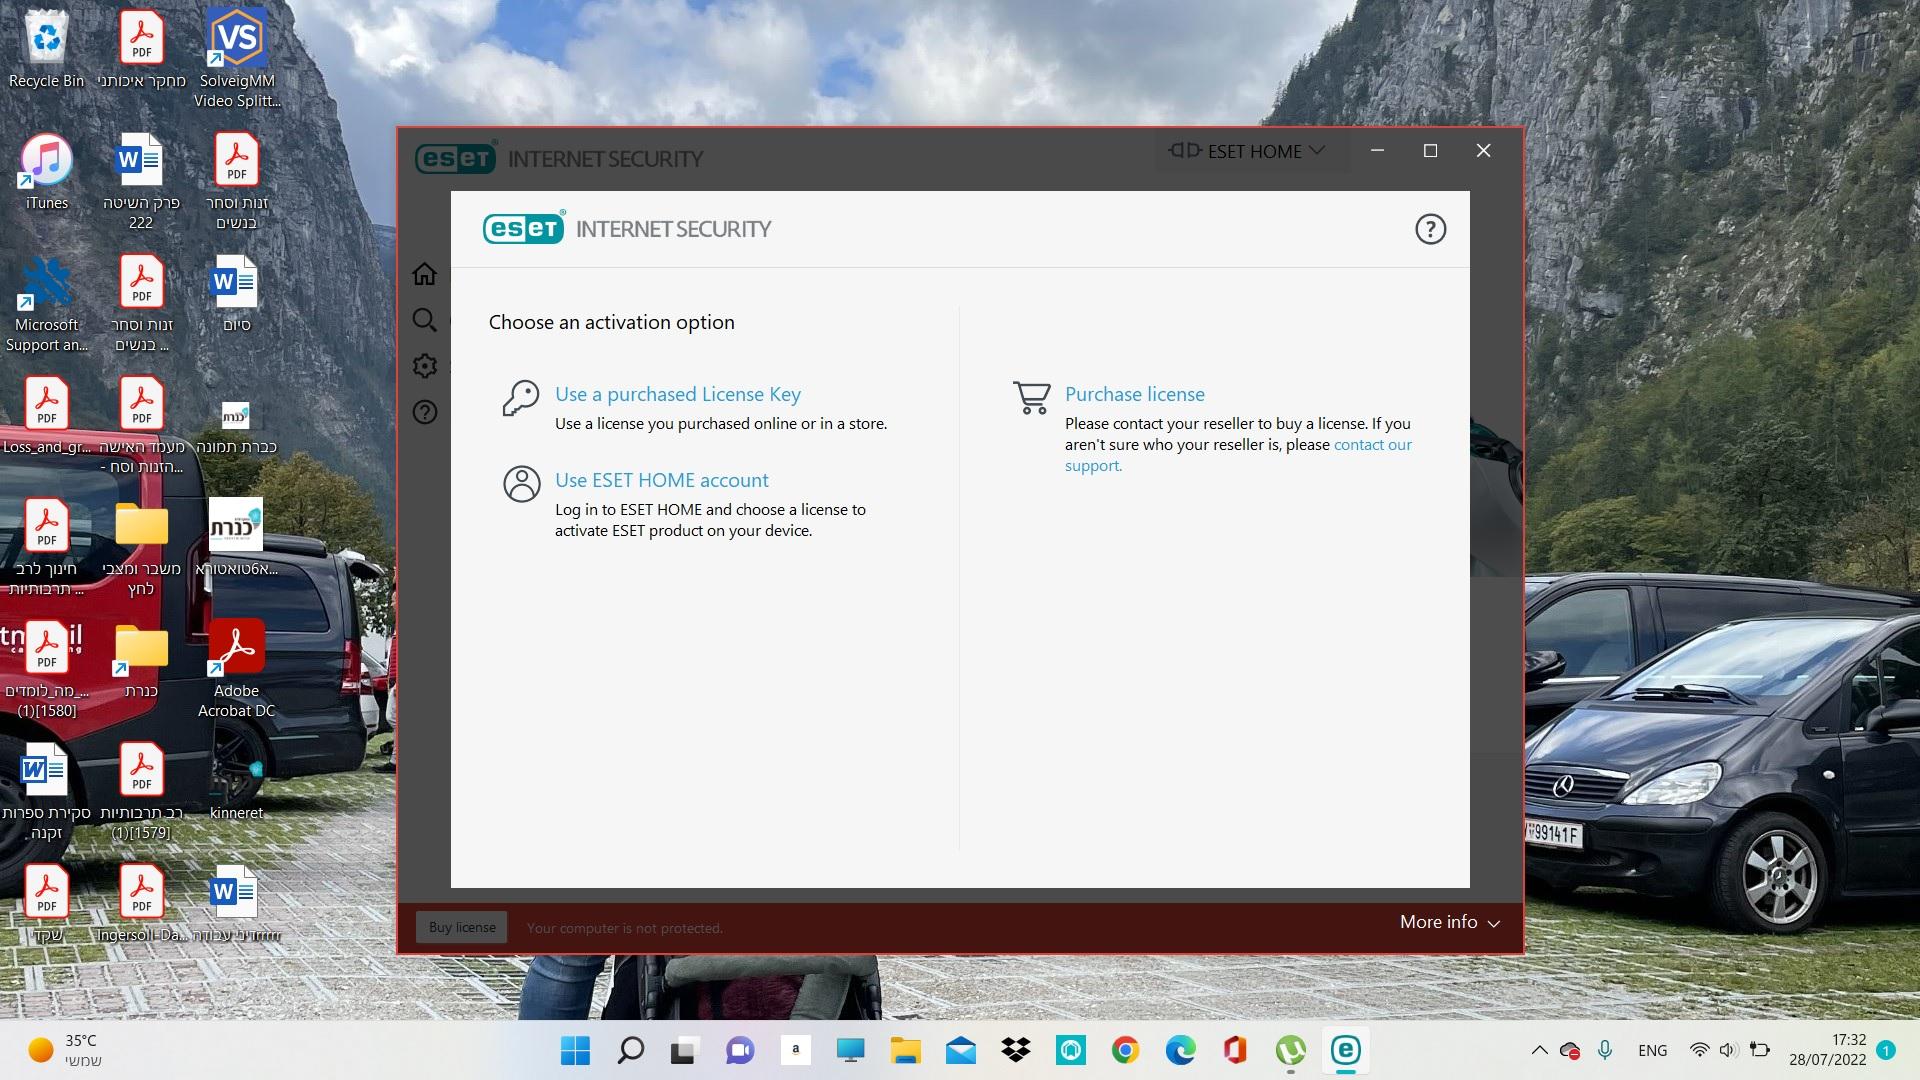Close the ESET Internet Security window

click(x=1483, y=151)
